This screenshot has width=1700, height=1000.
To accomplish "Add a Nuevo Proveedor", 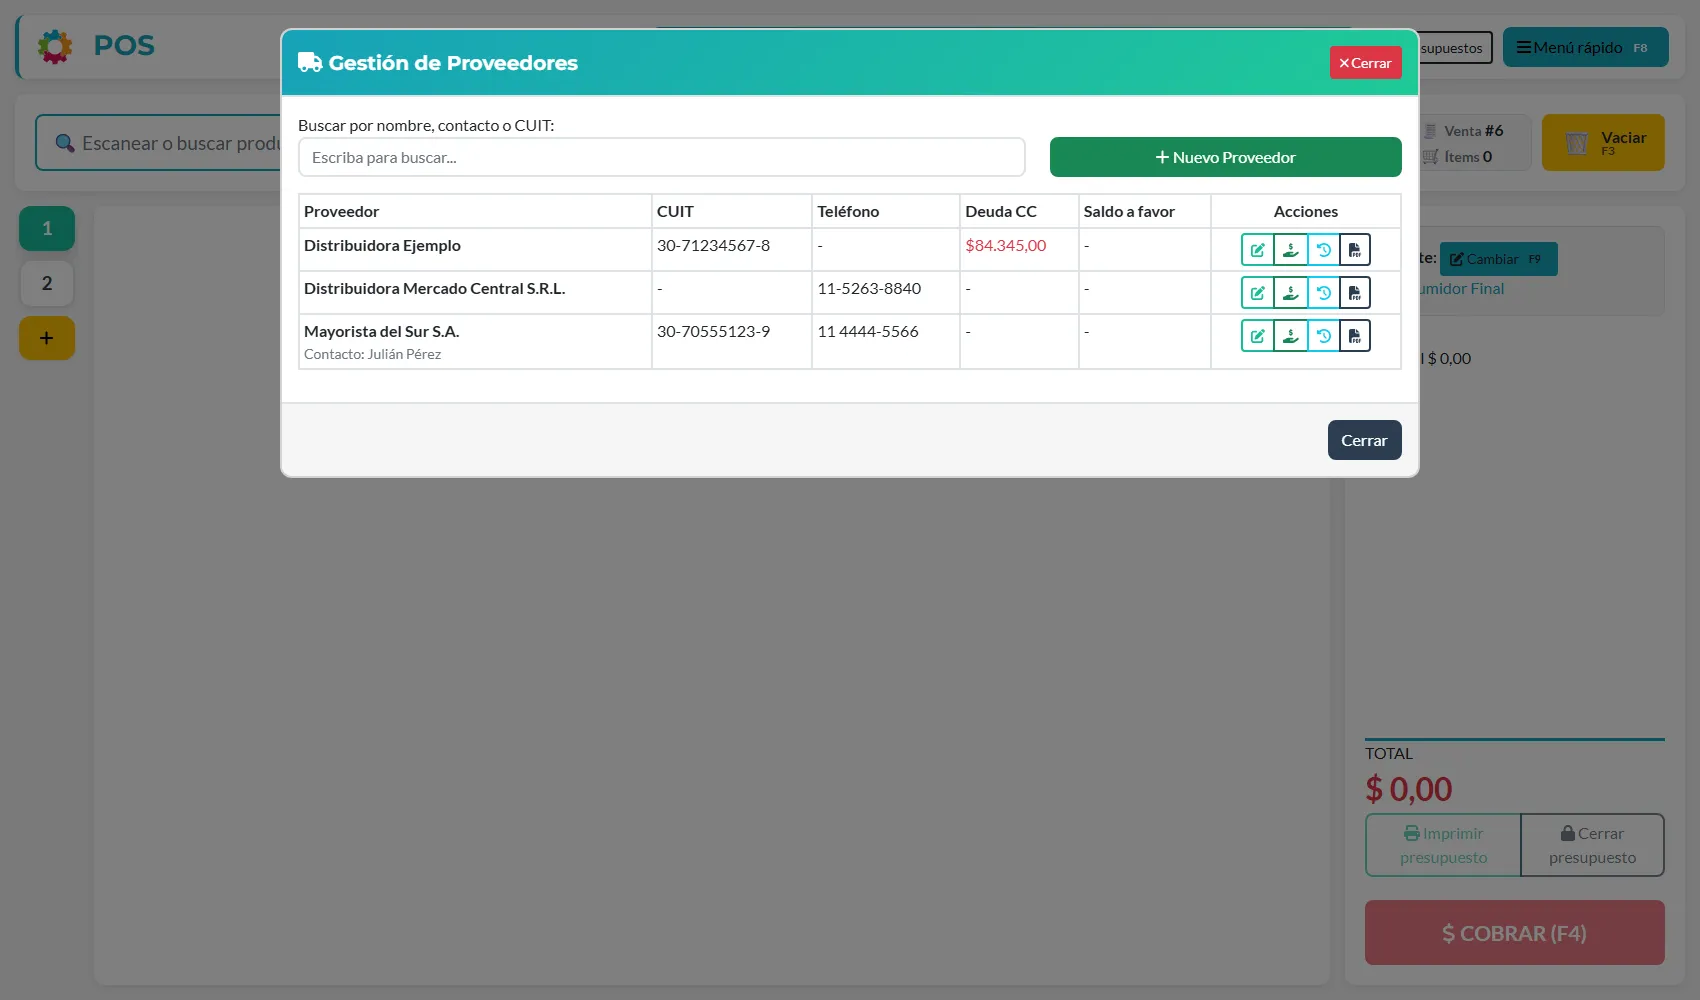I will tap(1225, 157).
